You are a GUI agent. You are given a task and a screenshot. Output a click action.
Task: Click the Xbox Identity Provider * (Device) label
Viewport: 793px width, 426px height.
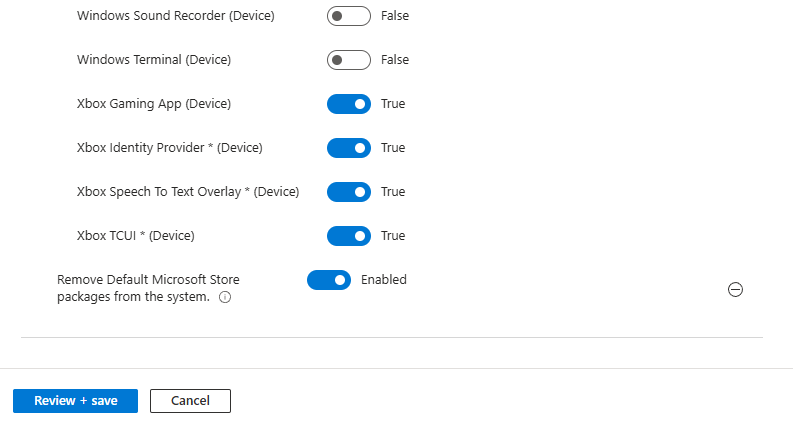click(169, 148)
